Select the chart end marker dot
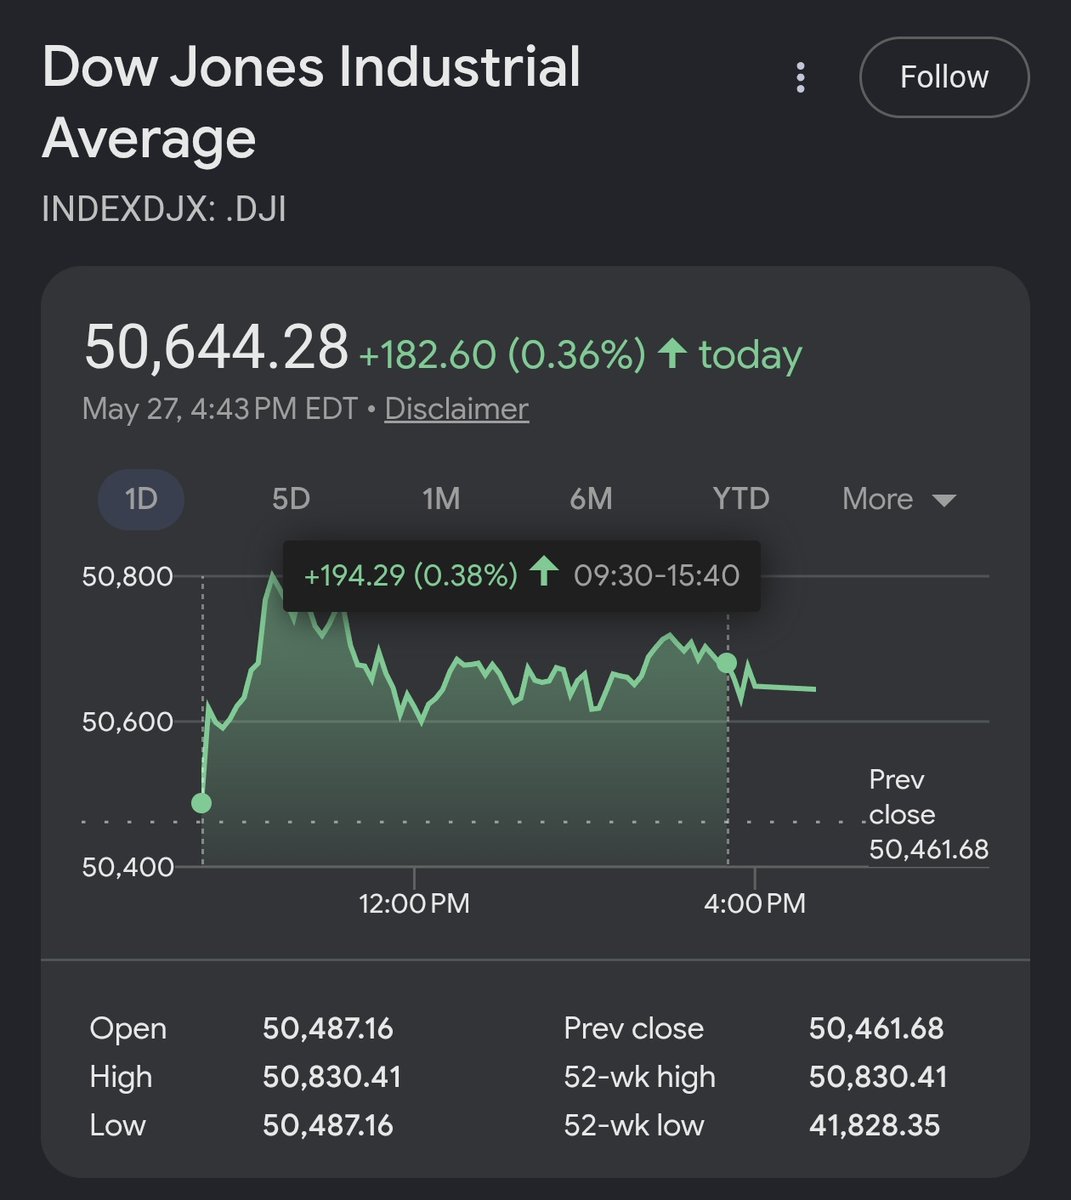 pyautogui.click(x=727, y=663)
